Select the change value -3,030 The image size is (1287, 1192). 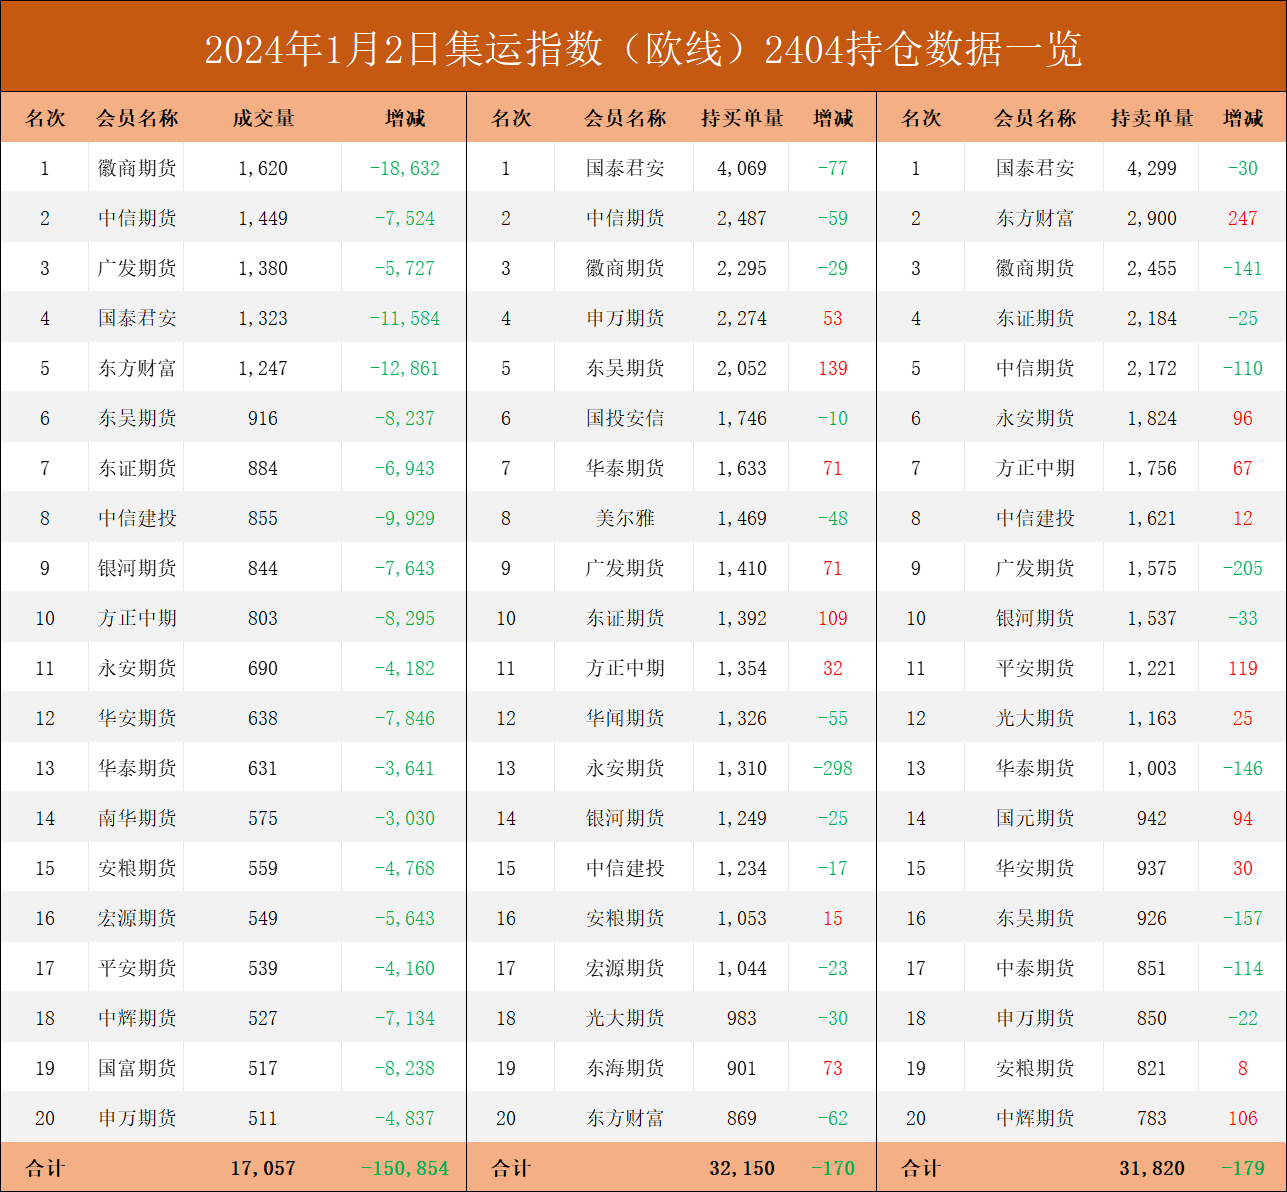pyautogui.click(x=404, y=818)
